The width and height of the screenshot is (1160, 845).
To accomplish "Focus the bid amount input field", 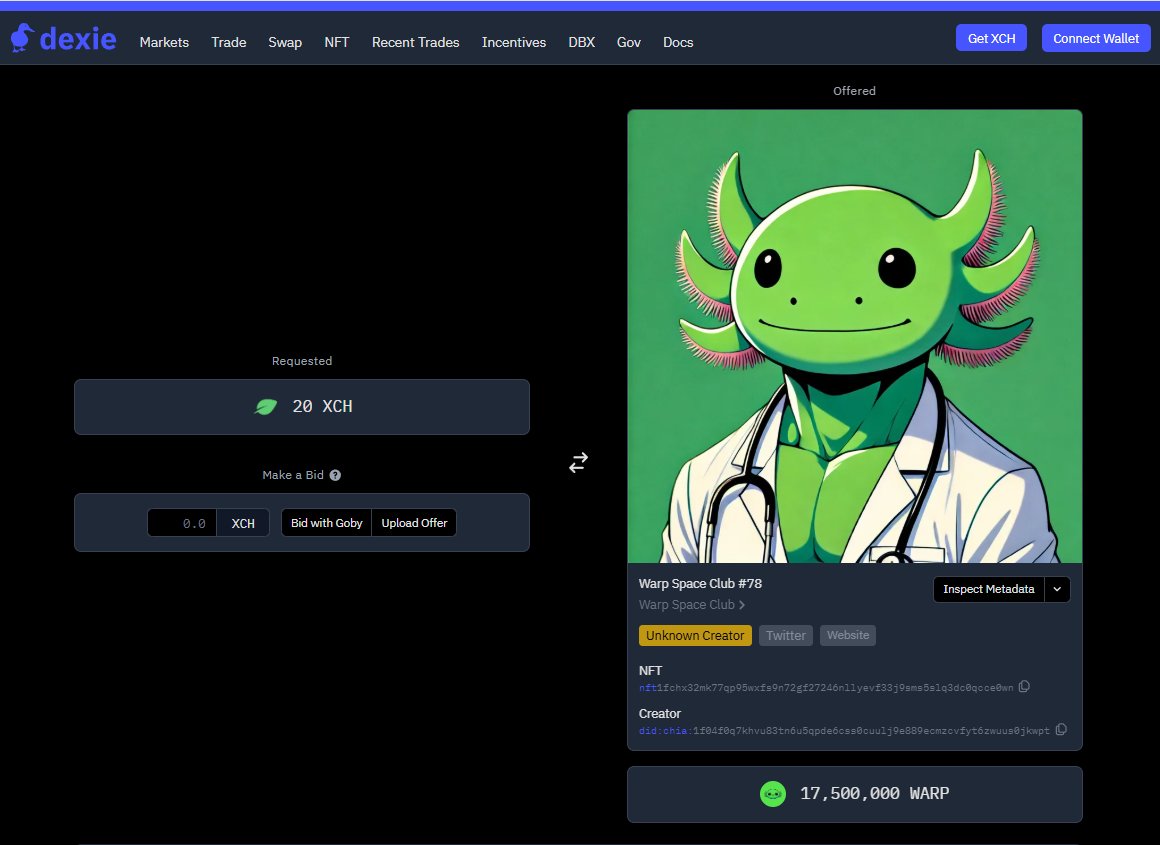I will click(x=182, y=523).
